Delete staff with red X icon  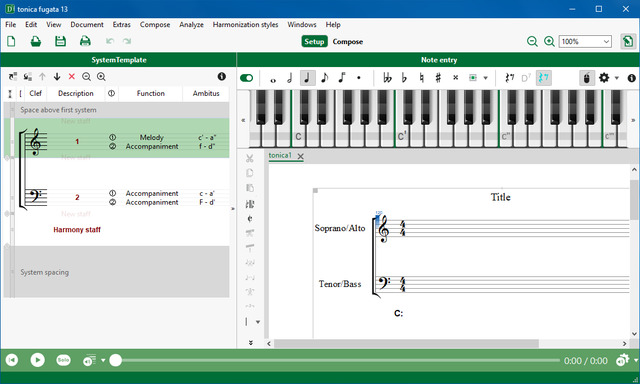pos(72,76)
